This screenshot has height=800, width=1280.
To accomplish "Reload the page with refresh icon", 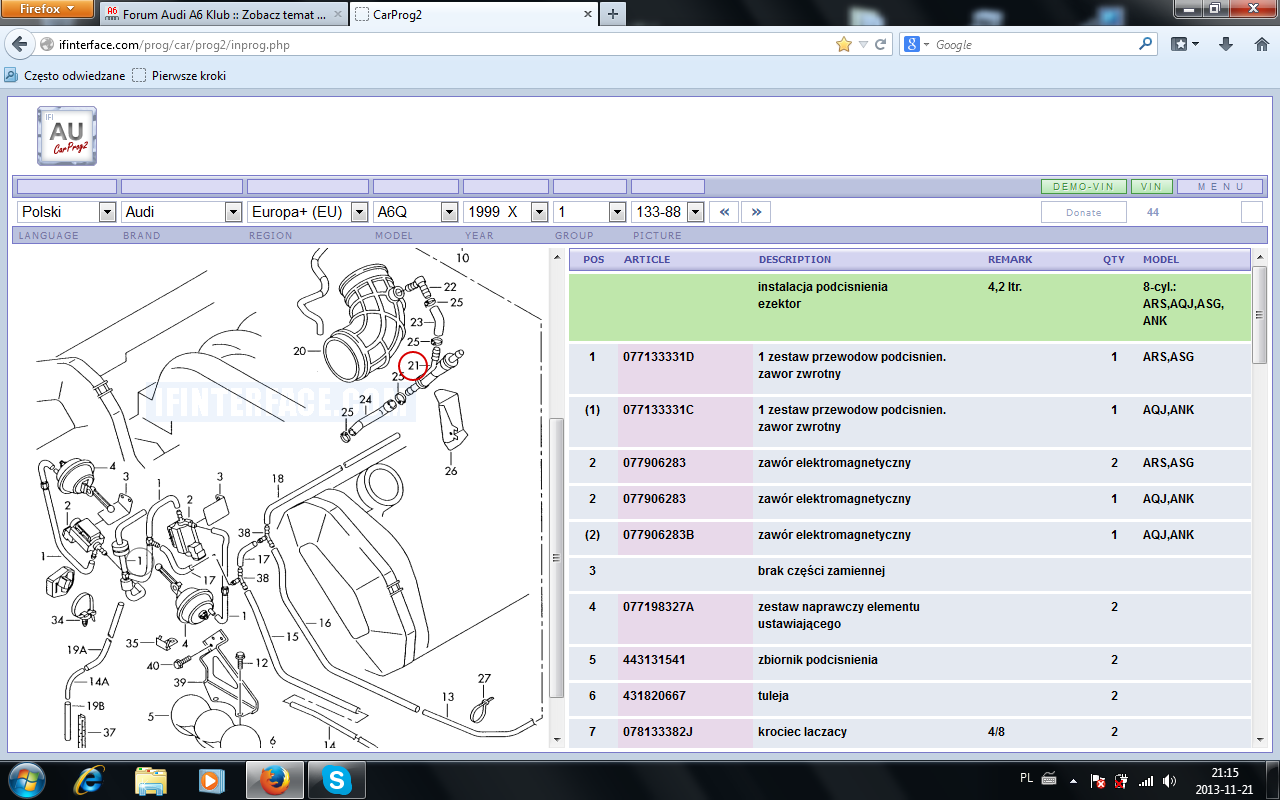I will [881, 45].
